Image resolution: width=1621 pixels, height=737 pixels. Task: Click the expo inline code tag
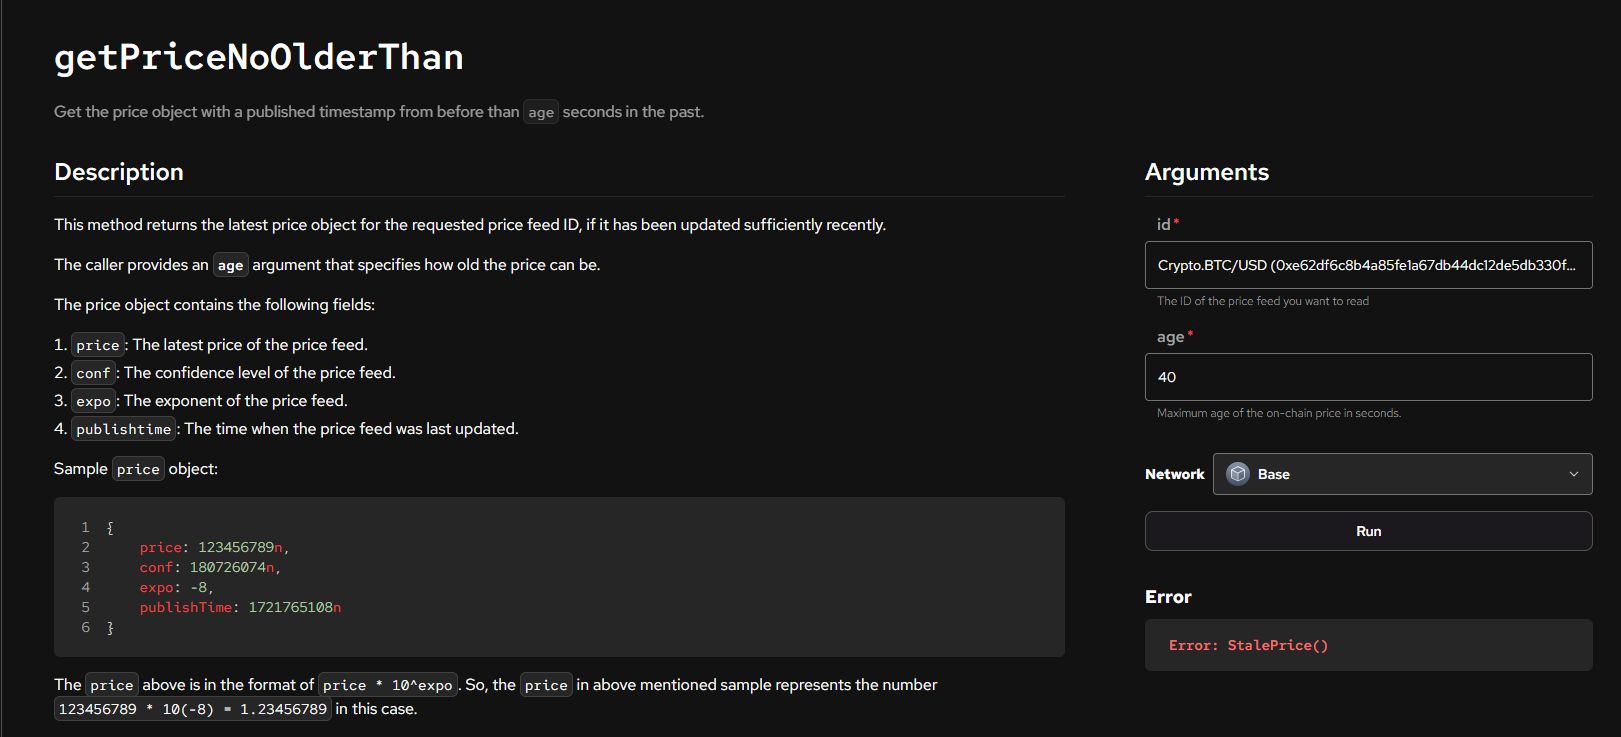click(93, 401)
